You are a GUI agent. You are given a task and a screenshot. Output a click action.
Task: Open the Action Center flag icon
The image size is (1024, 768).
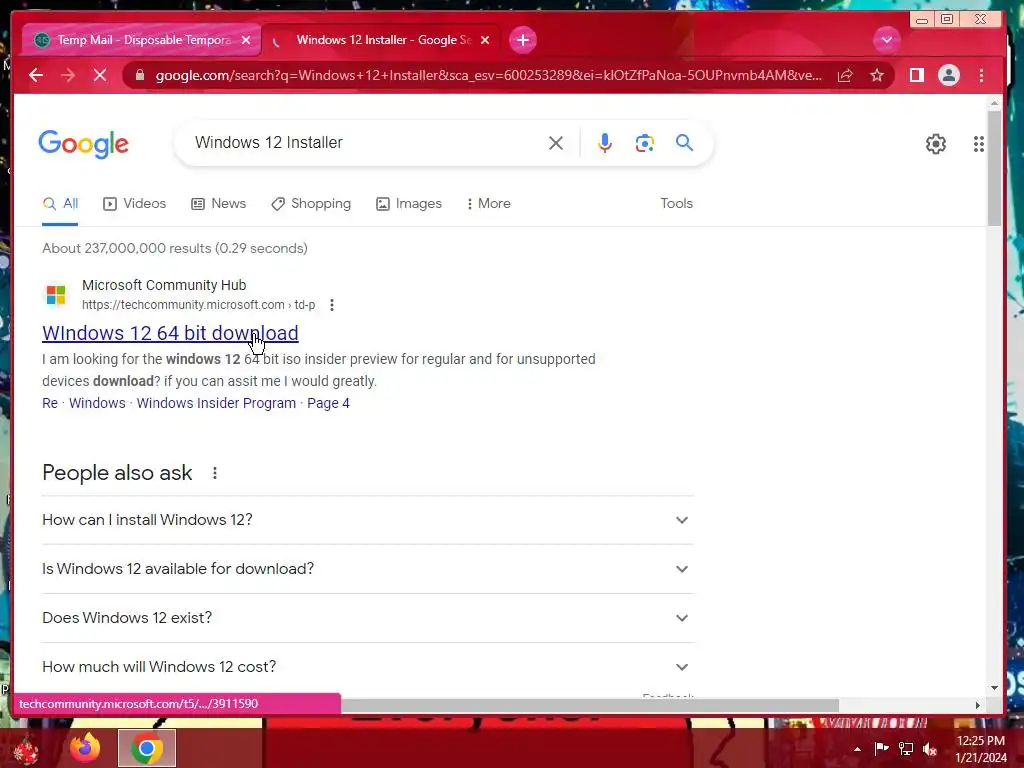pos(881,749)
